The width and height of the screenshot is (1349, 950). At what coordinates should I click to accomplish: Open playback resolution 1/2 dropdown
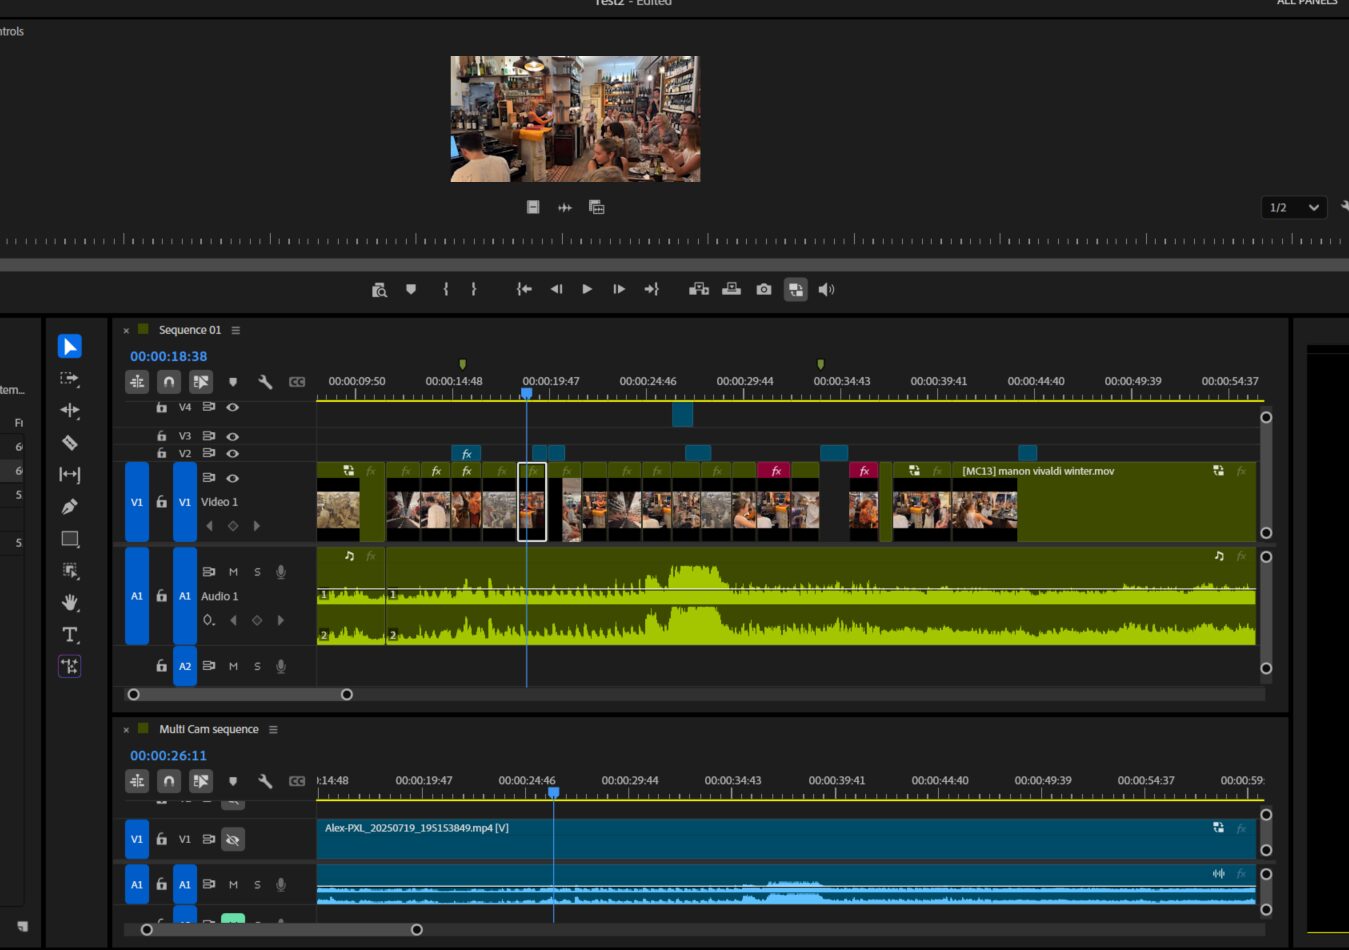1294,207
